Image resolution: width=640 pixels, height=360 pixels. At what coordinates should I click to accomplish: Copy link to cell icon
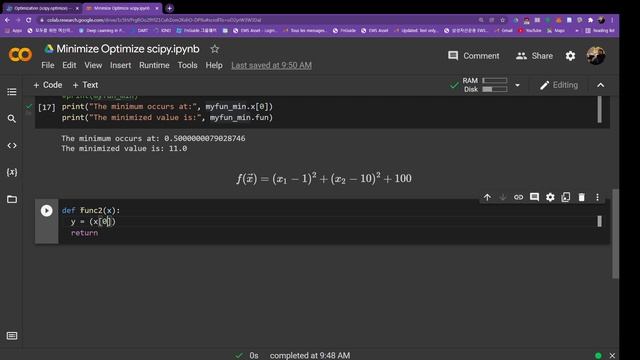click(x=518, y=198)
